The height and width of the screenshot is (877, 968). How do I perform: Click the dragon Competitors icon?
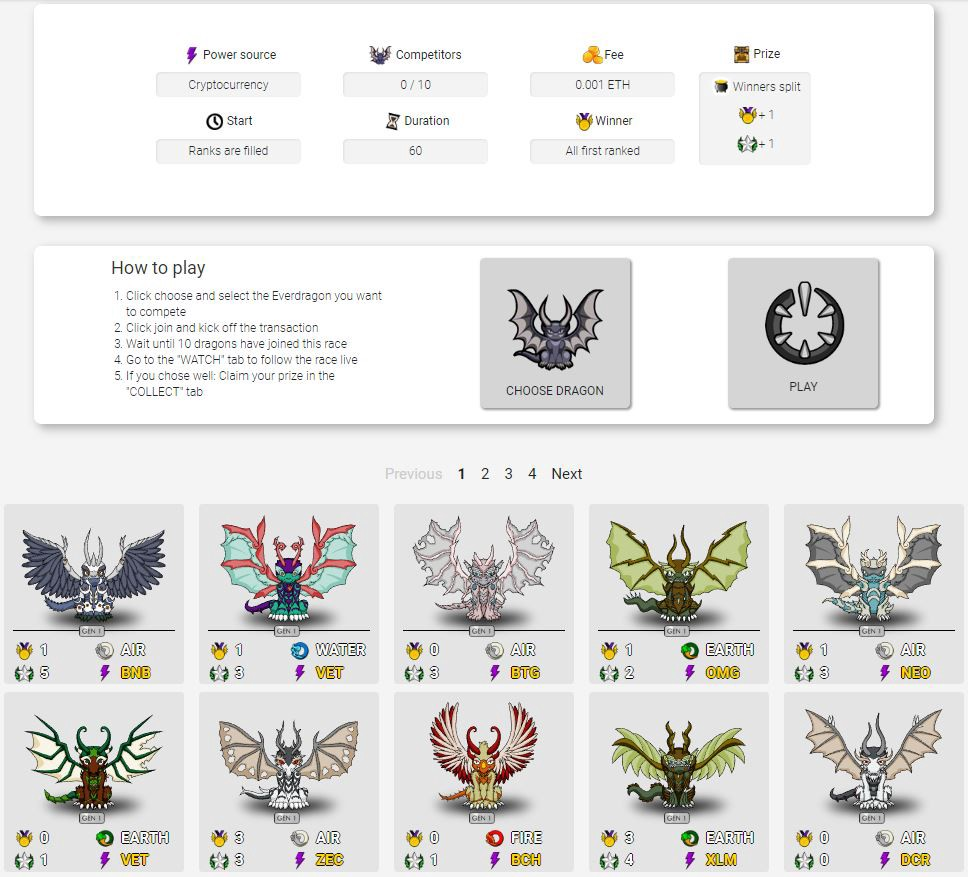point(380,54)
